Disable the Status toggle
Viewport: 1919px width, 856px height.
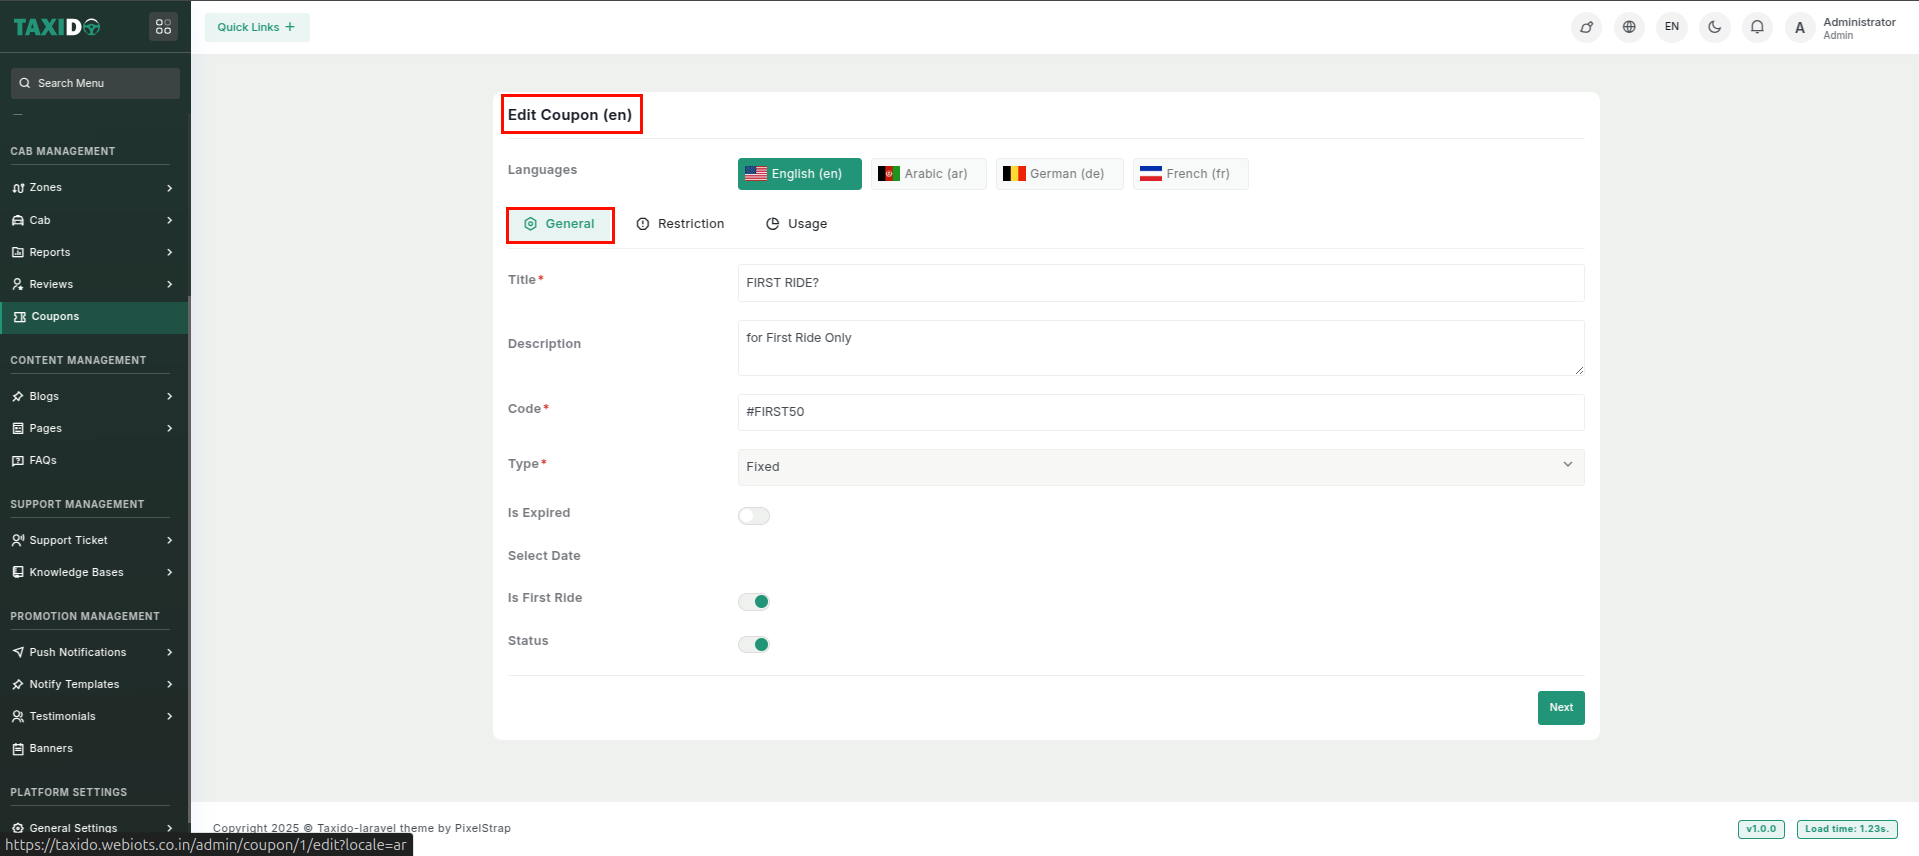[x=754, y=644]
